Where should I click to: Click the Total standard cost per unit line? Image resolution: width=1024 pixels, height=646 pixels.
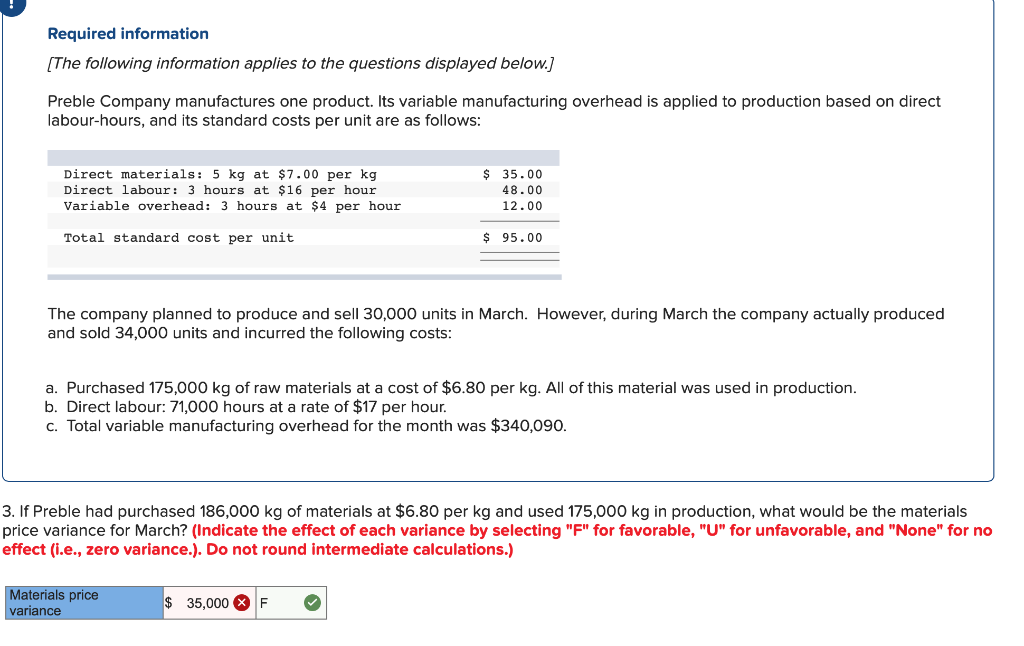(x=178, y=237)
